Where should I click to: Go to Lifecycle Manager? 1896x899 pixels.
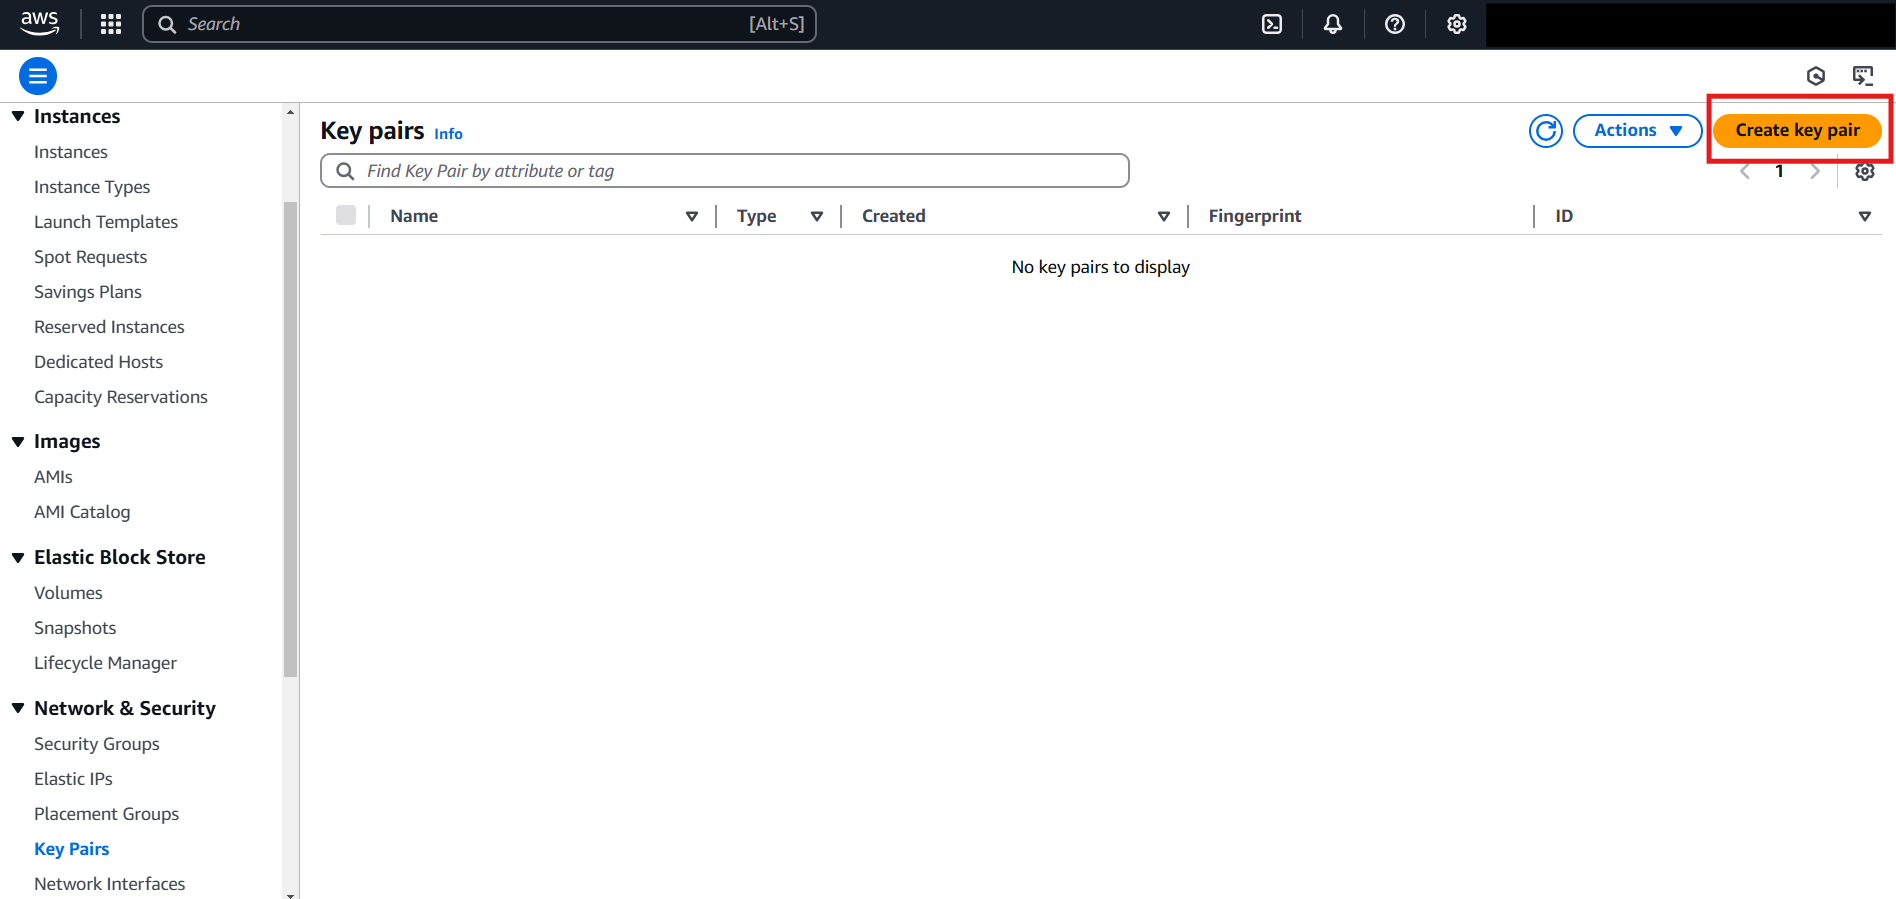click(105, 663)
